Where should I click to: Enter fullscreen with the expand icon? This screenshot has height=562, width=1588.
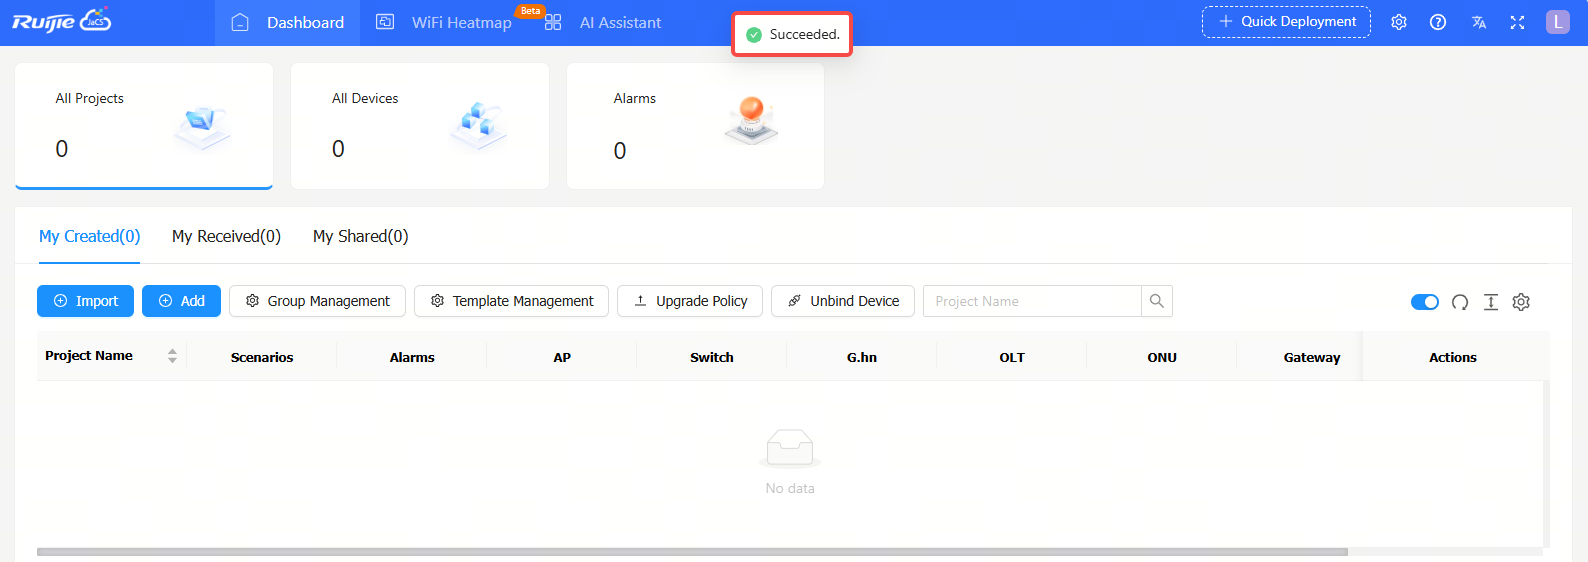click(x=1517, y=22)
